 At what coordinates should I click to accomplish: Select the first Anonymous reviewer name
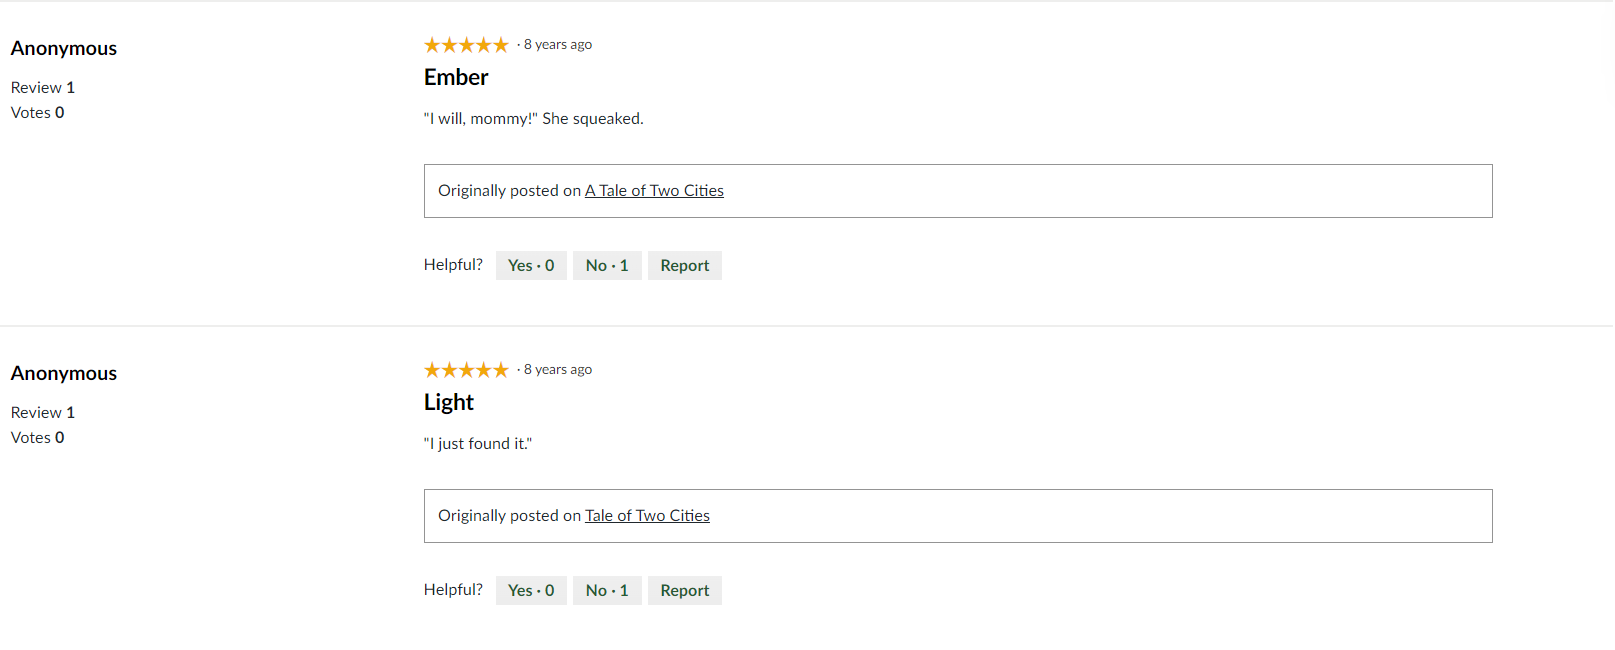click(64, 48)
